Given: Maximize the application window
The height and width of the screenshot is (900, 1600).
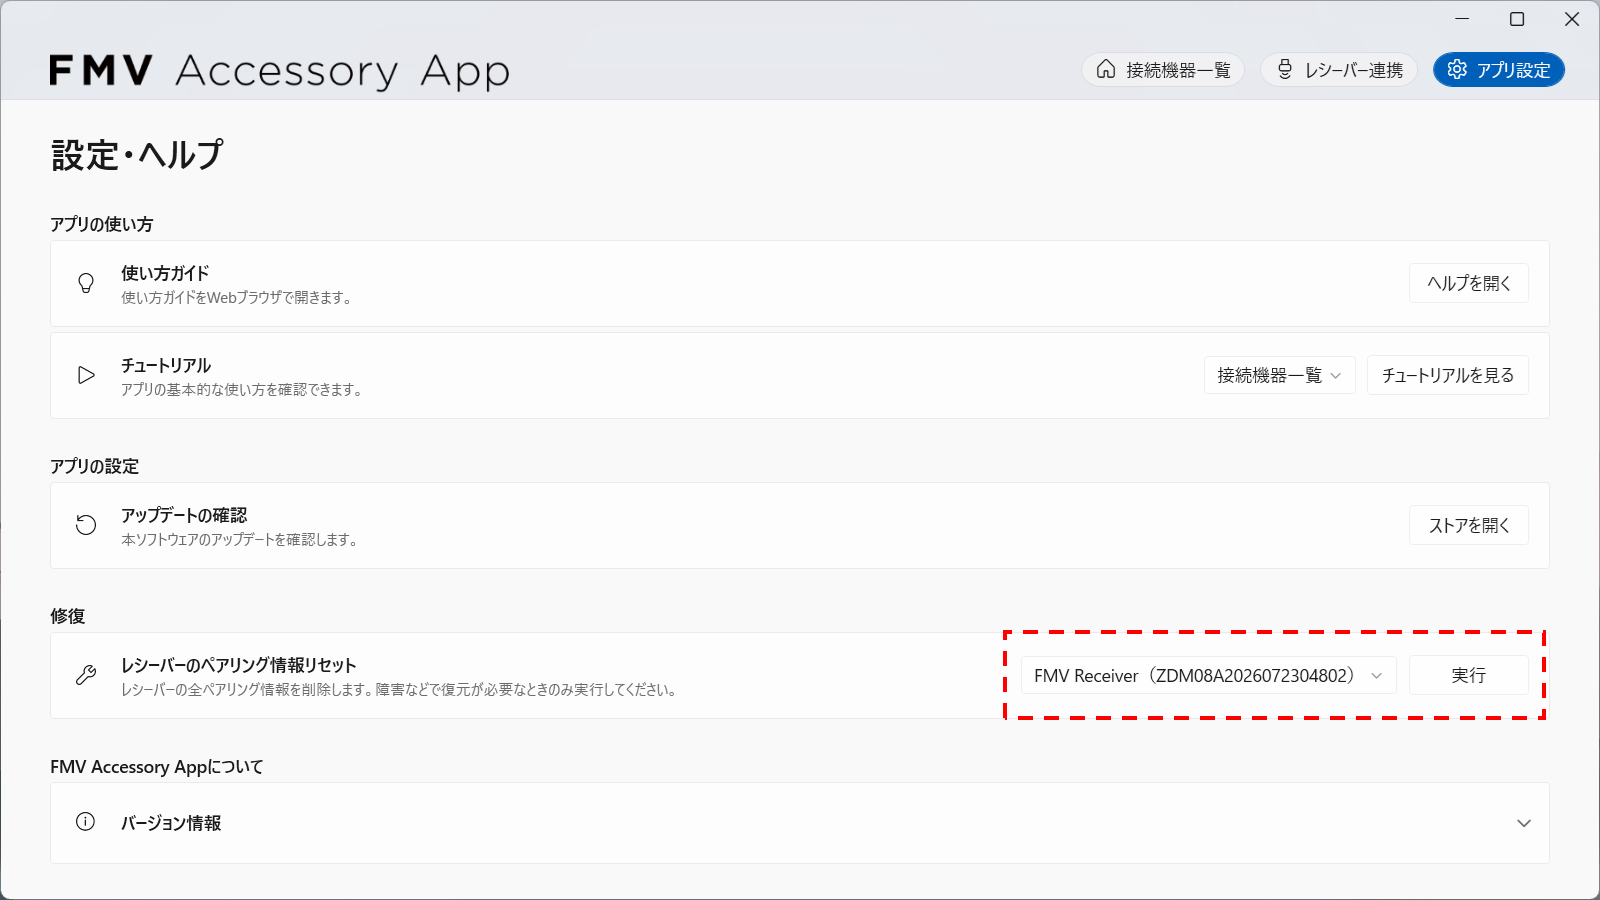Looking at the screenshot, I should click(x=1517, y=19).
